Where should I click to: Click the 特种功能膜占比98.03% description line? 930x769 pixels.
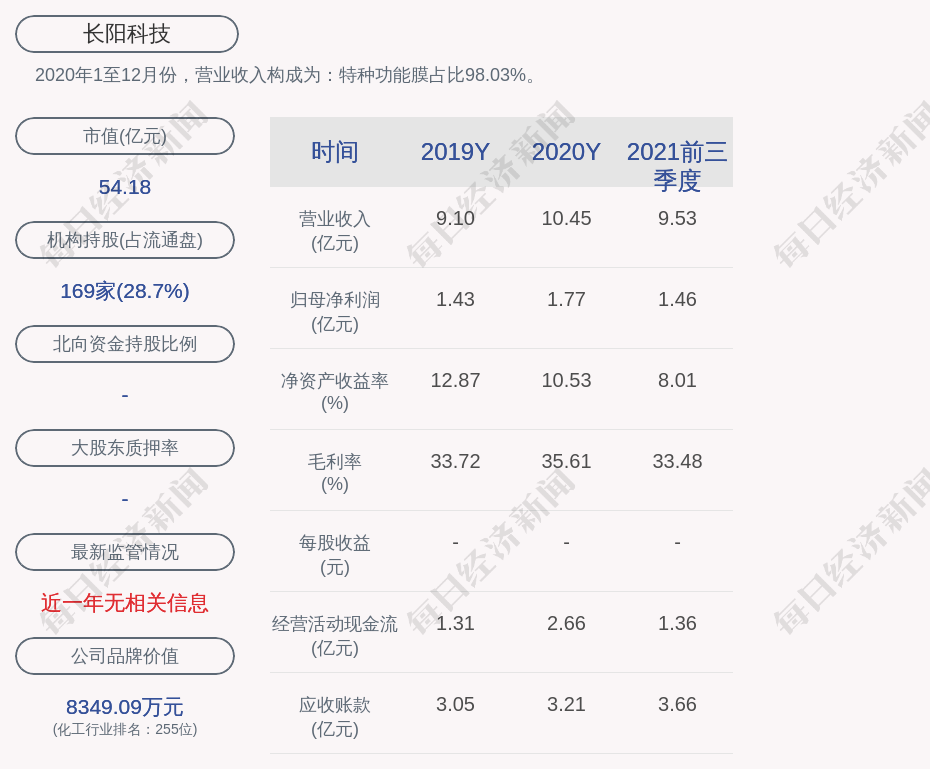tap(285, 75)
